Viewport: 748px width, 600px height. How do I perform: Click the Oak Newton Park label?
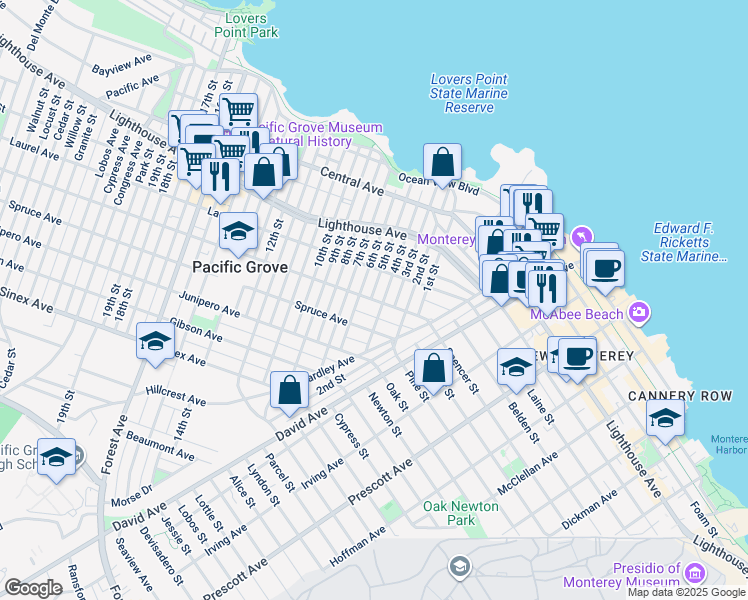(x=461, y=513)
